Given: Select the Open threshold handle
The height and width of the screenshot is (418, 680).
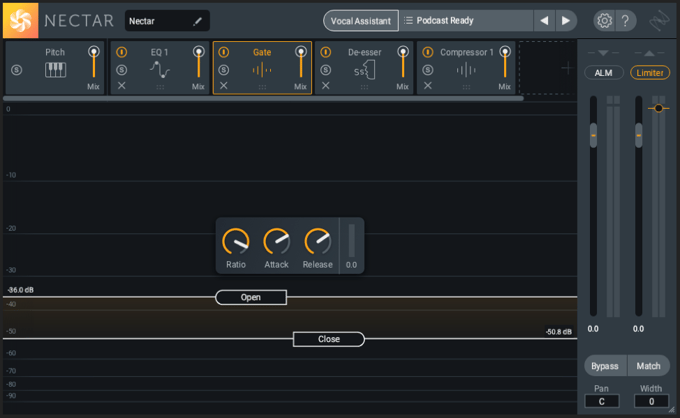Looking at the screenshot, I should pos(251,297).
